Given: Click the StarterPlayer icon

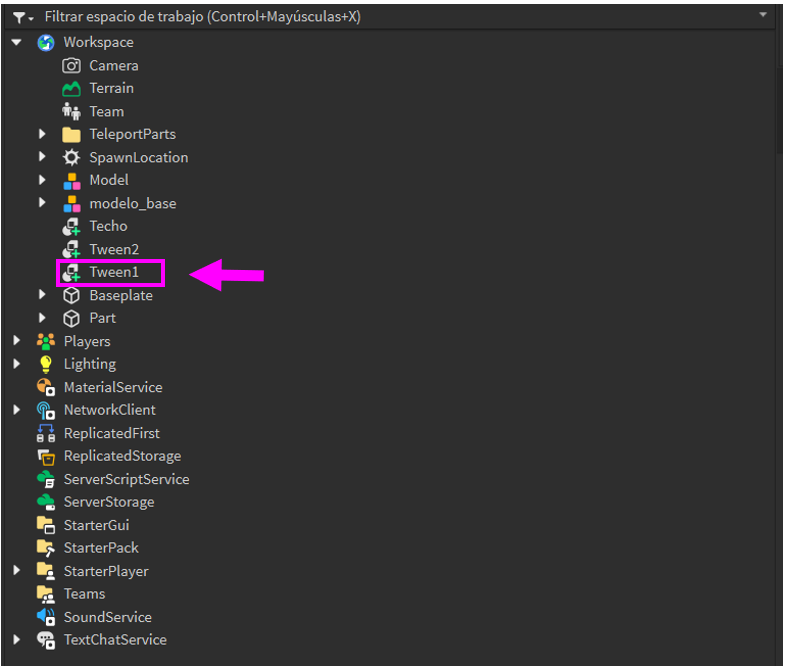Looking at the screenshot, I should click(x=46, y=571).
